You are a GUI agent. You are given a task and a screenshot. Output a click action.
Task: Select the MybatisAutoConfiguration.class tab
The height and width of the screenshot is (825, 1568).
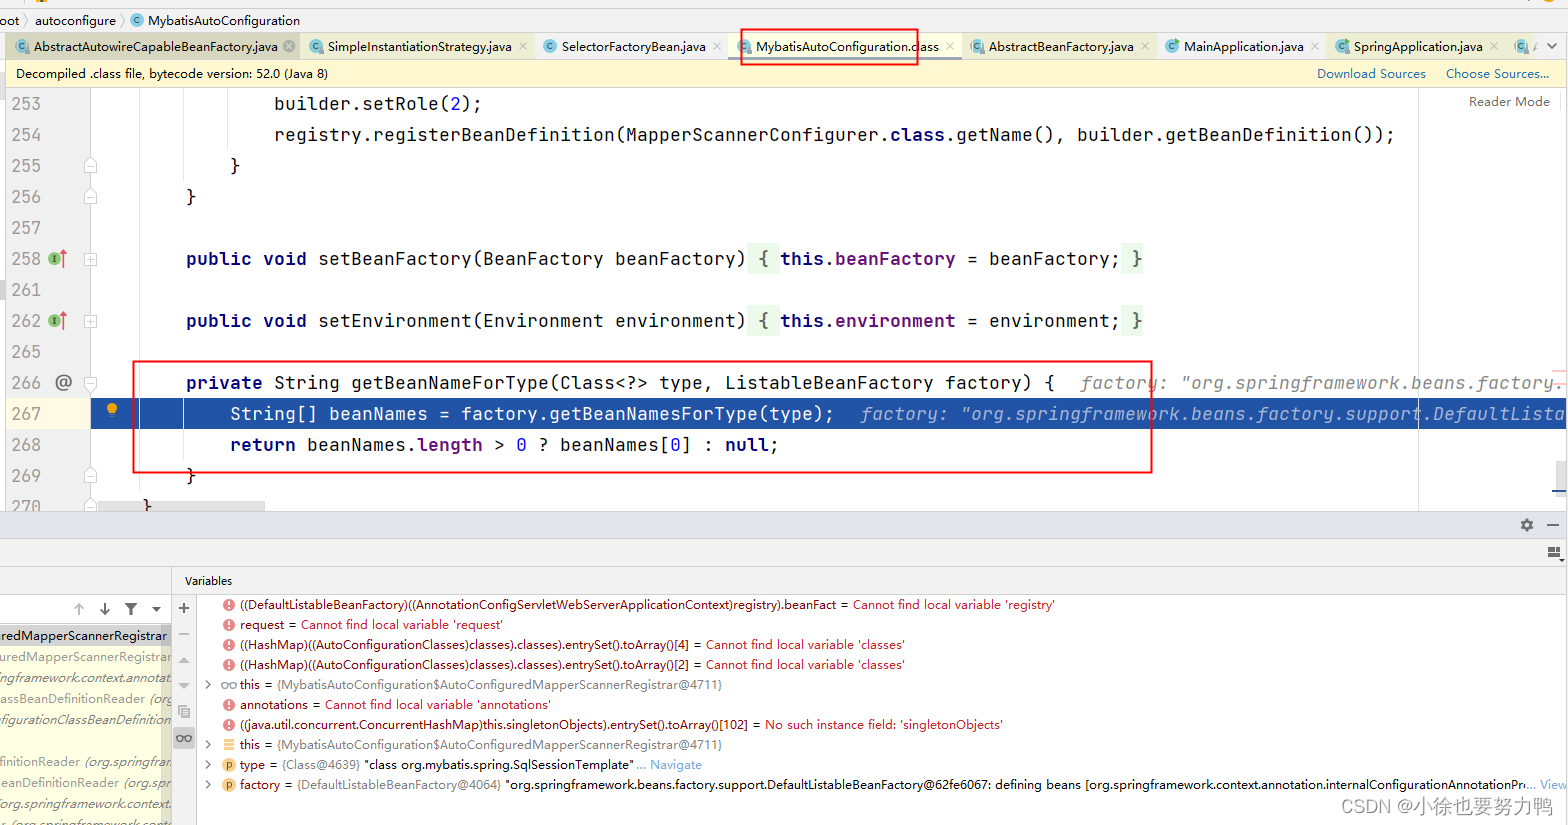tap(847, 46)
